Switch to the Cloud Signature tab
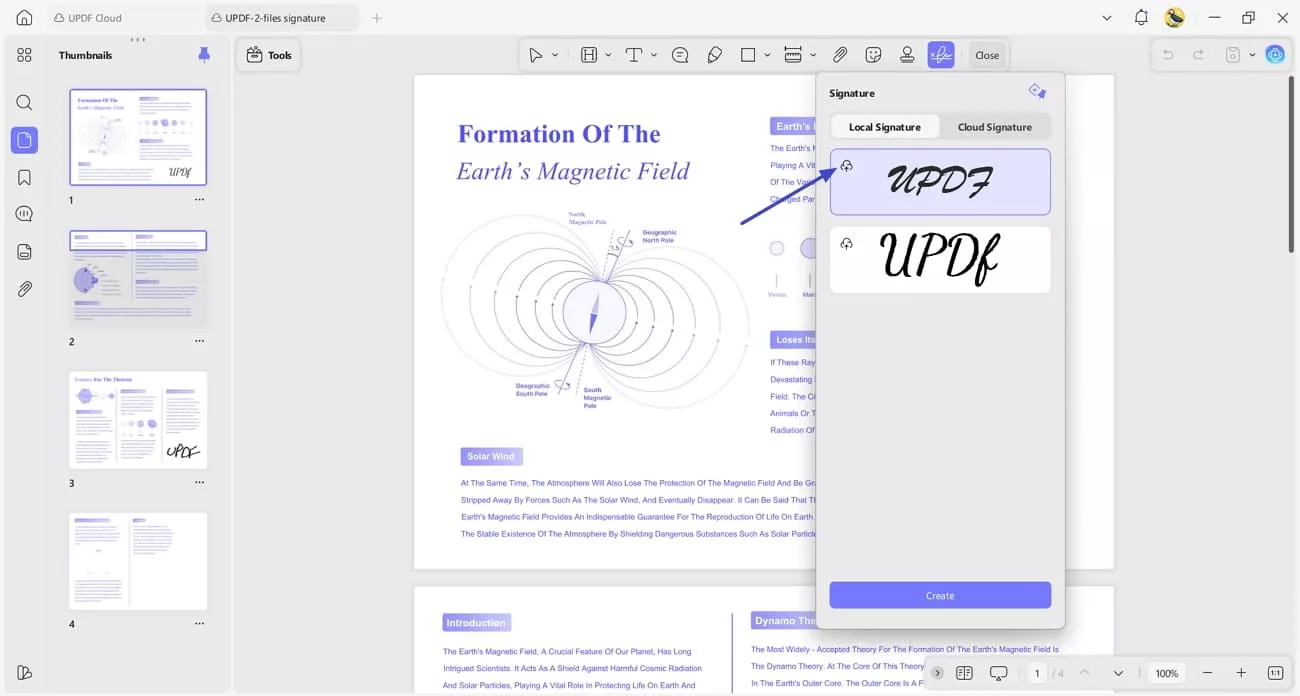The image size is (1300, 696). [995, 127]
